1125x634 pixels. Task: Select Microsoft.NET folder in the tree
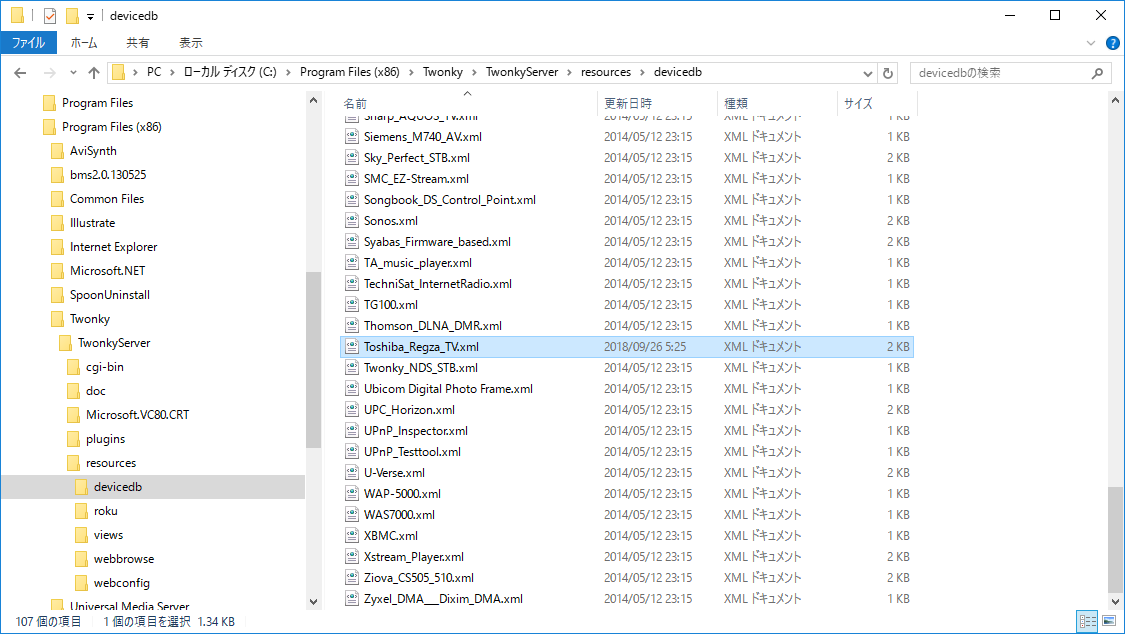108,271
